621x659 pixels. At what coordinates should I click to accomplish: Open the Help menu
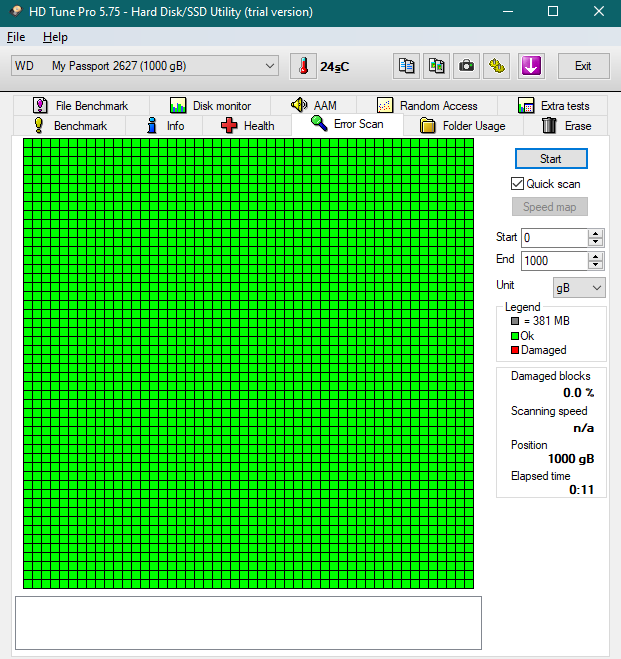point(55,37)
